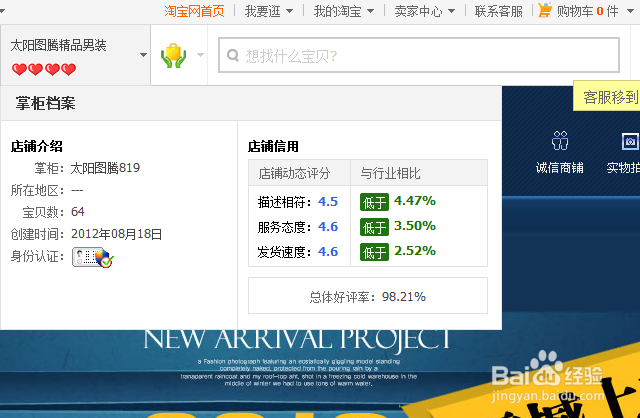Click the magnifier search icon
This screenshot has width=640, height=418.
click(233, 55)
